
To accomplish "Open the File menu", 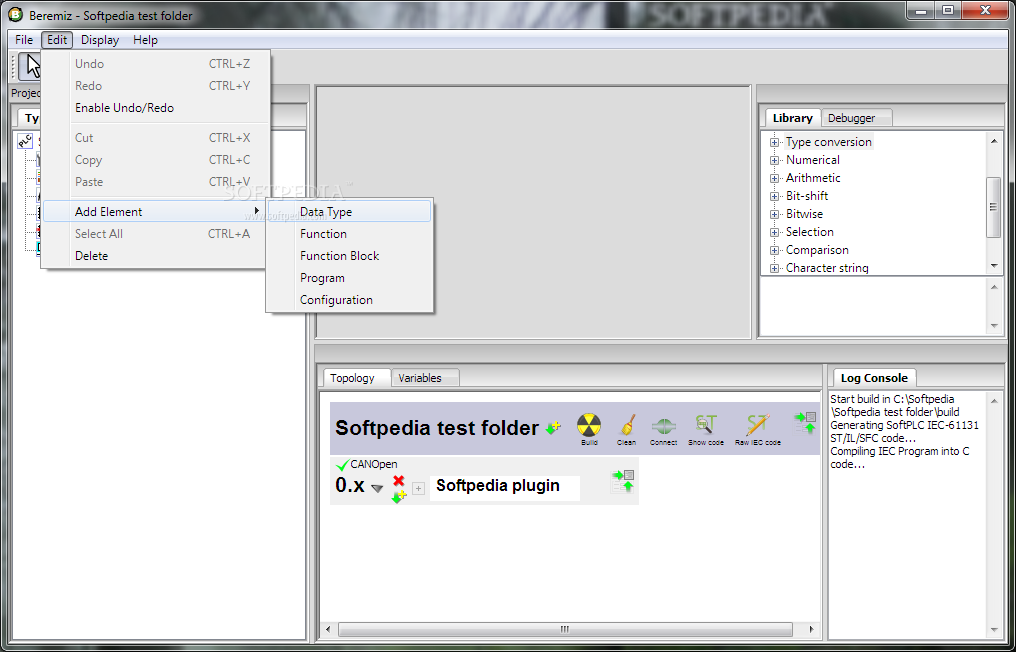I will [24, 40].
